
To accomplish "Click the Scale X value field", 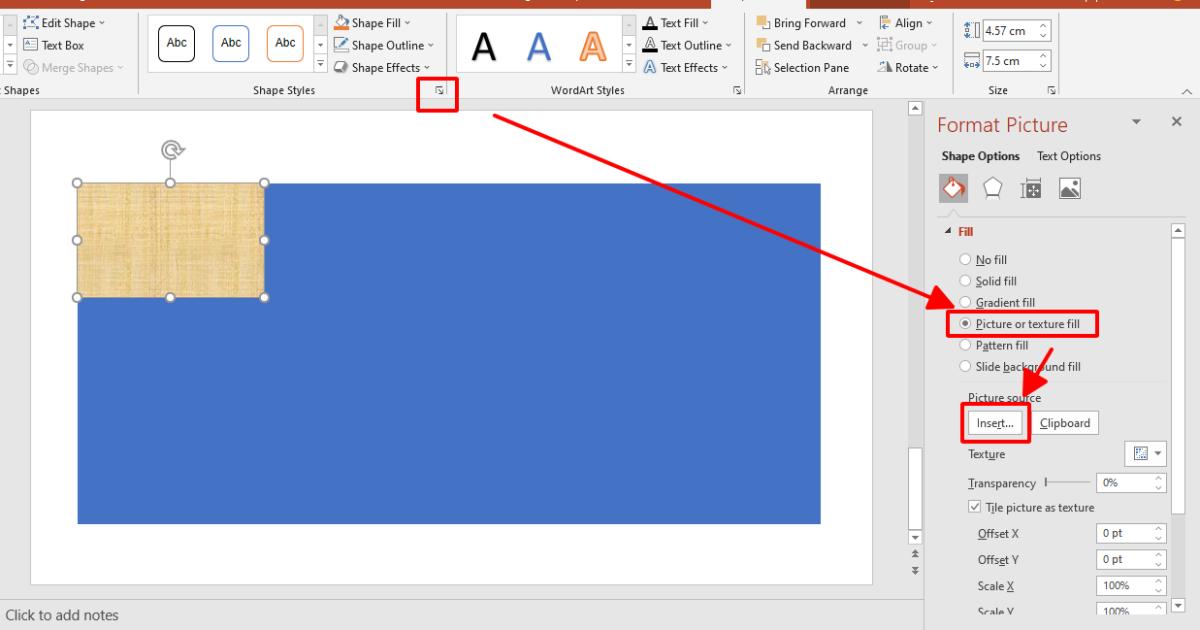I will click(1123, 586).
